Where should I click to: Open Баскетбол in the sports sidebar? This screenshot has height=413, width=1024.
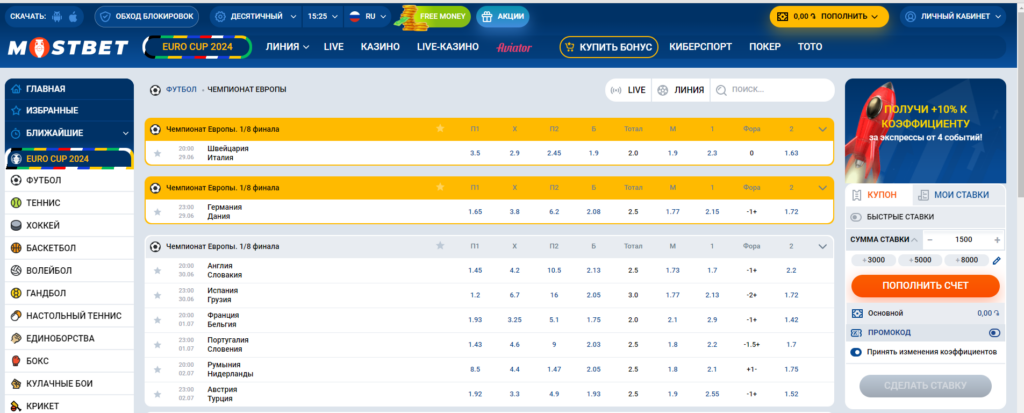point(69,248)
